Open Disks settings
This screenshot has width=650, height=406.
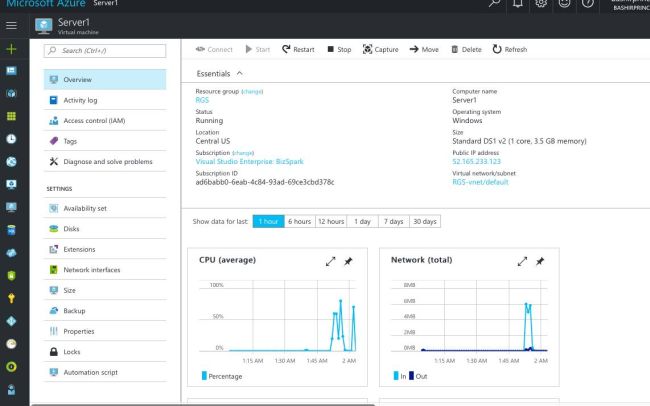point(105,229)
